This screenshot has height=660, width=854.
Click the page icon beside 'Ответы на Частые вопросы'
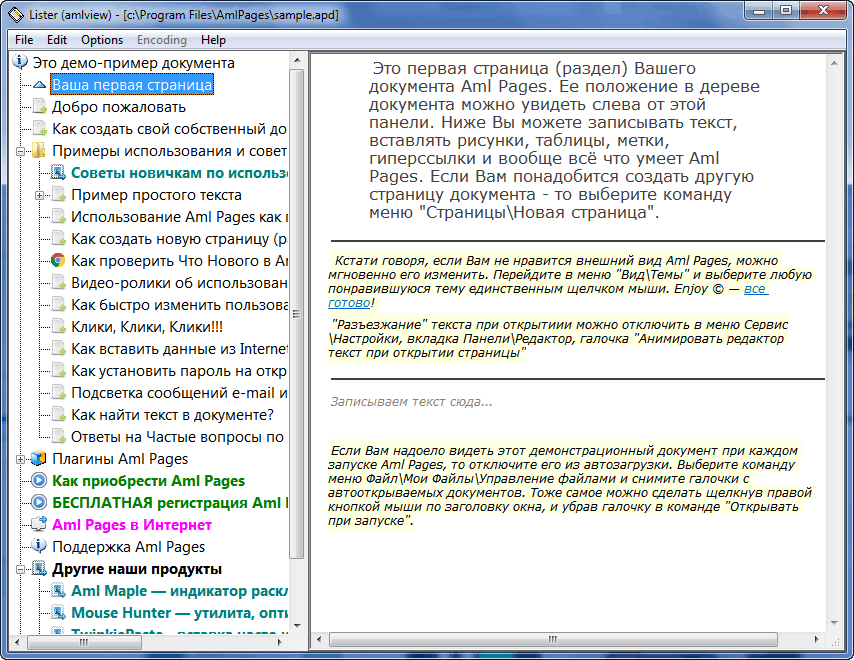[x=58, y=436]
